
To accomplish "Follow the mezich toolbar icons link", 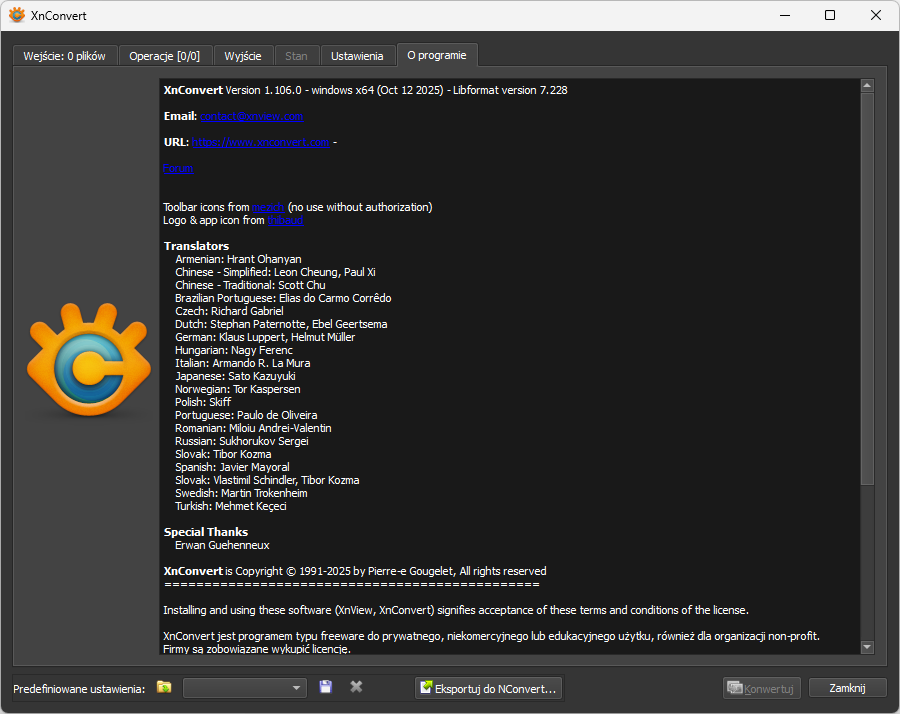I will click(x=268, y=207).
